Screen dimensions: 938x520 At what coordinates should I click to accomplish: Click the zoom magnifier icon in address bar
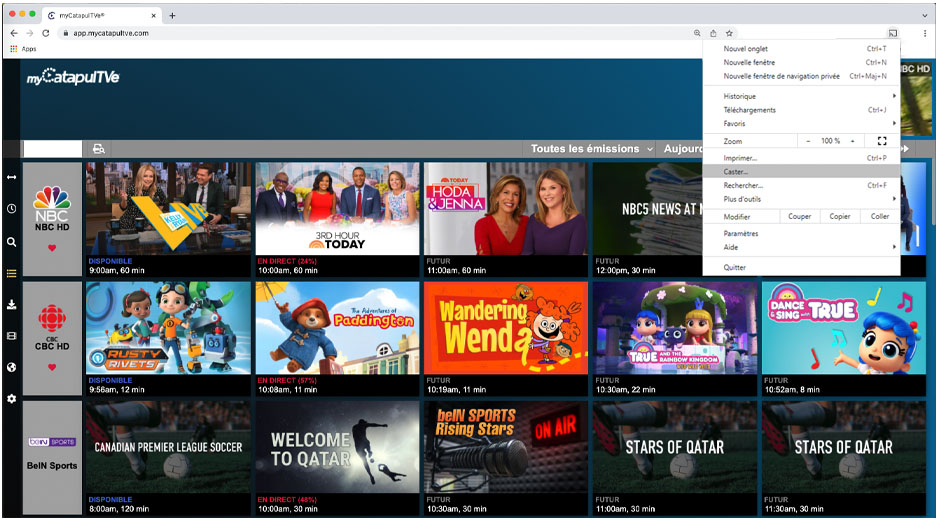pos(697,33)
